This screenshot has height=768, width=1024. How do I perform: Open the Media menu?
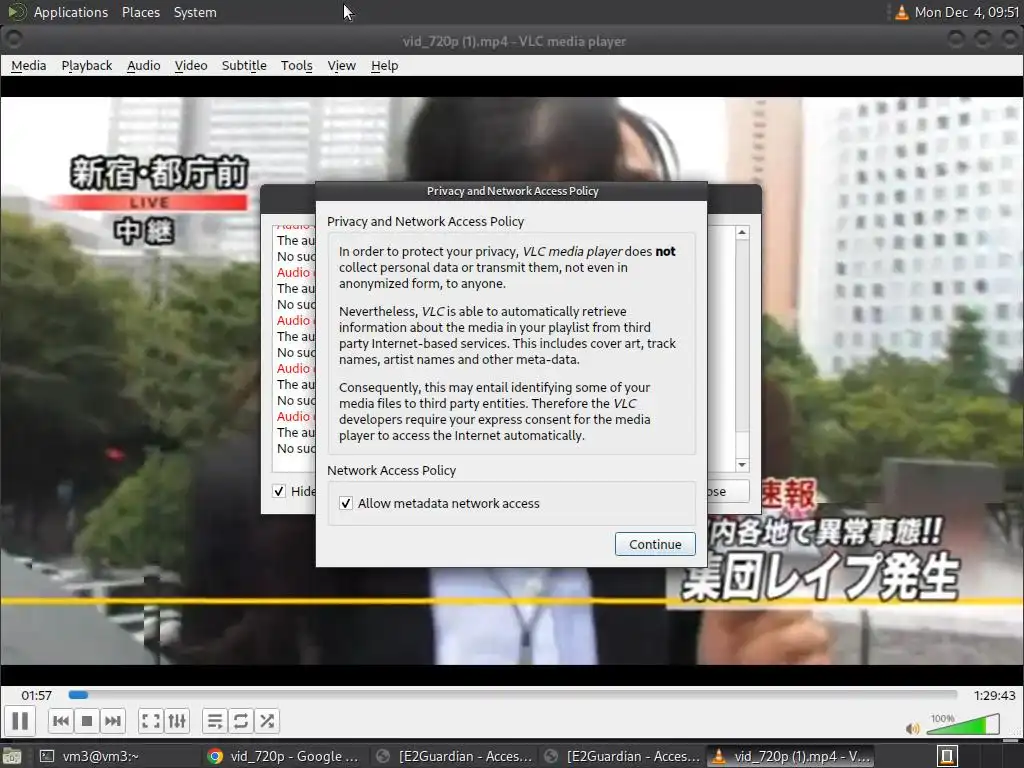(29, 65)
